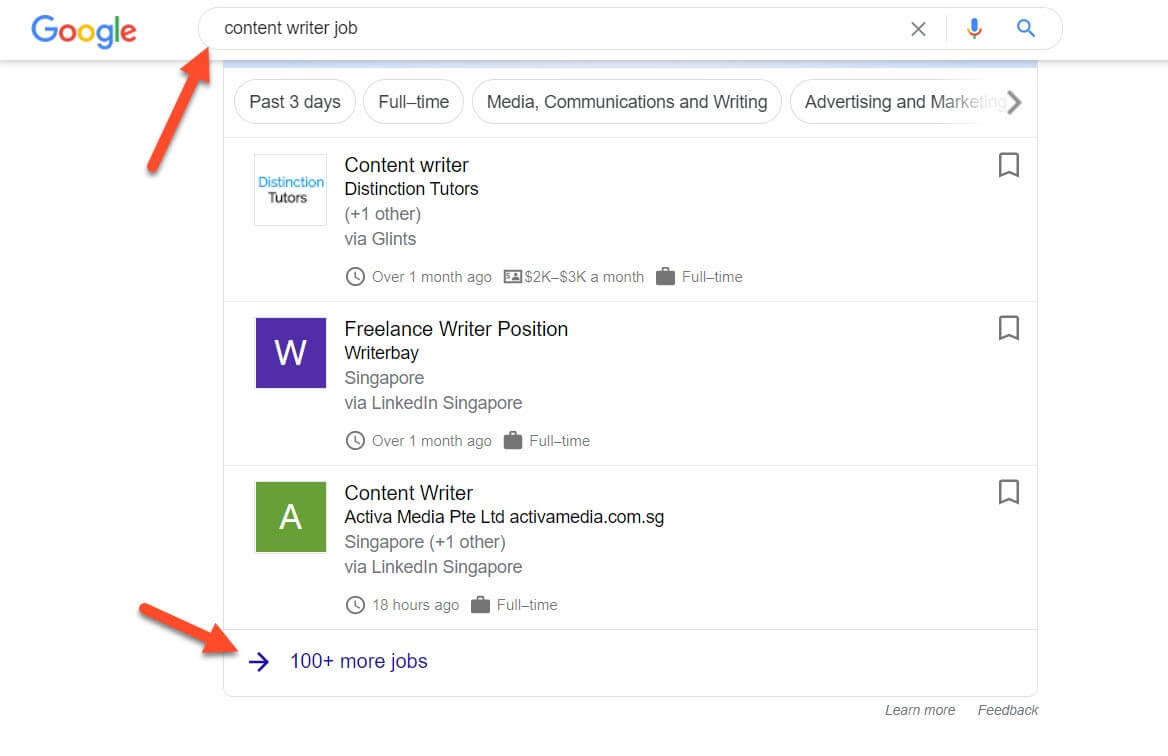Select the 'Writerbay' company name
This screenshot has width=1168, height=756.
381,353
